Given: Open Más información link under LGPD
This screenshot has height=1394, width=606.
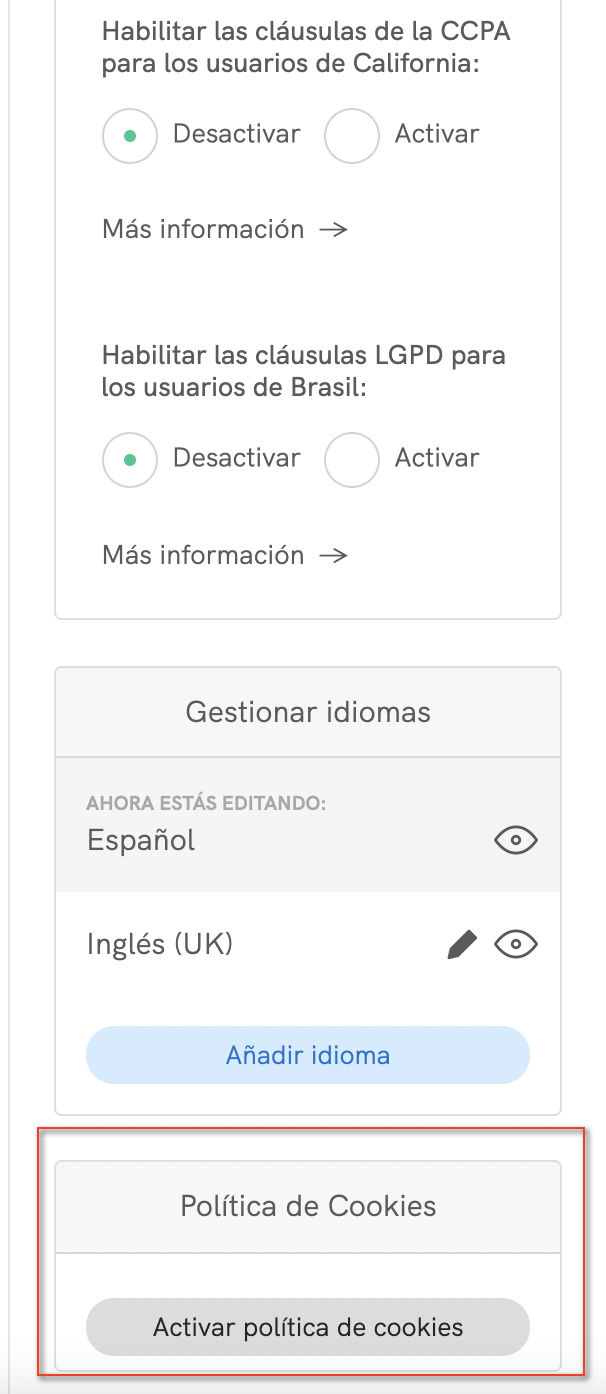Looking at the screenshot, I should click(203, 555).
